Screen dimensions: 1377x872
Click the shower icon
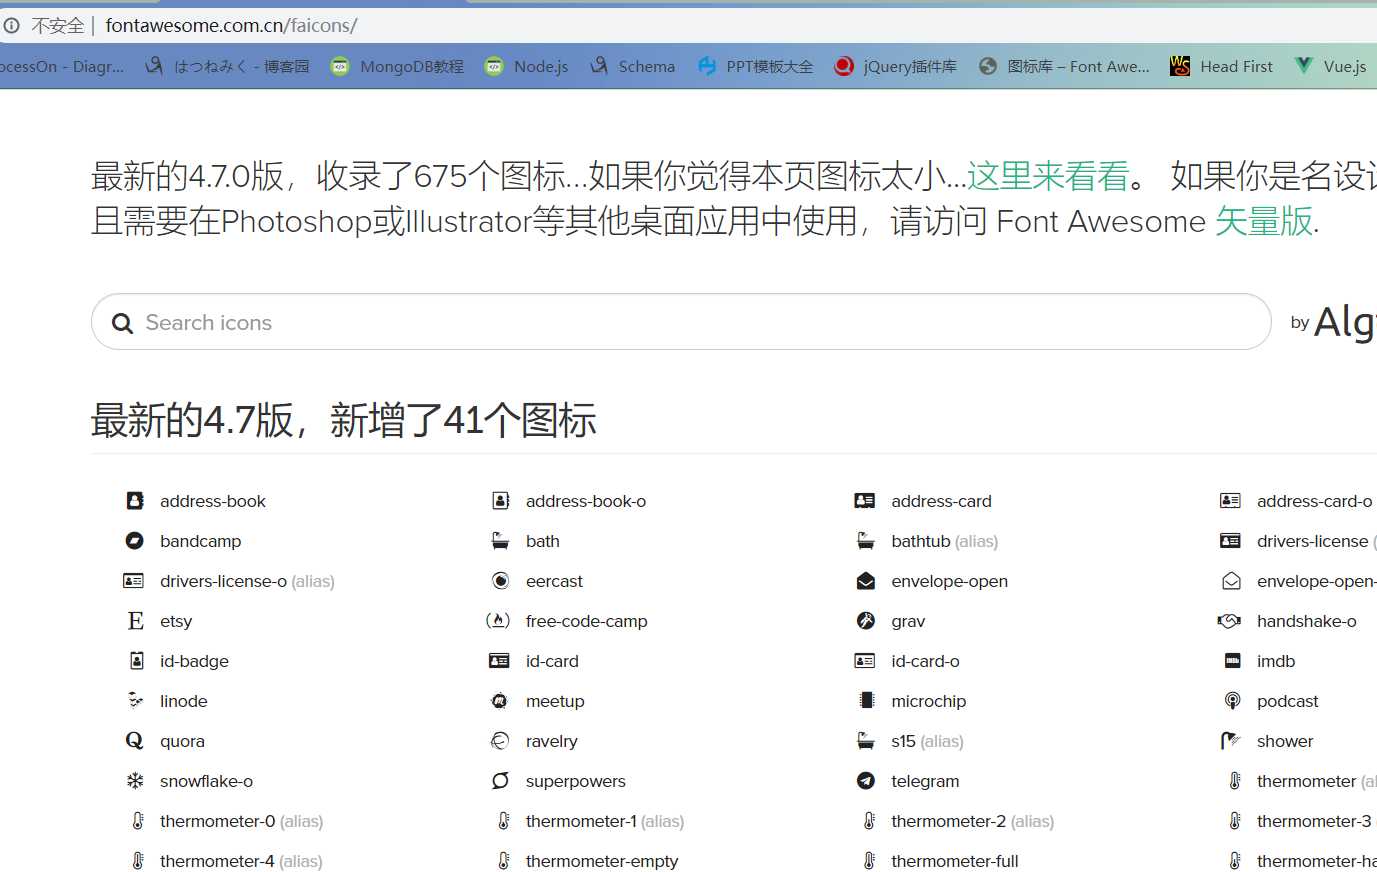pos(1230,741)
